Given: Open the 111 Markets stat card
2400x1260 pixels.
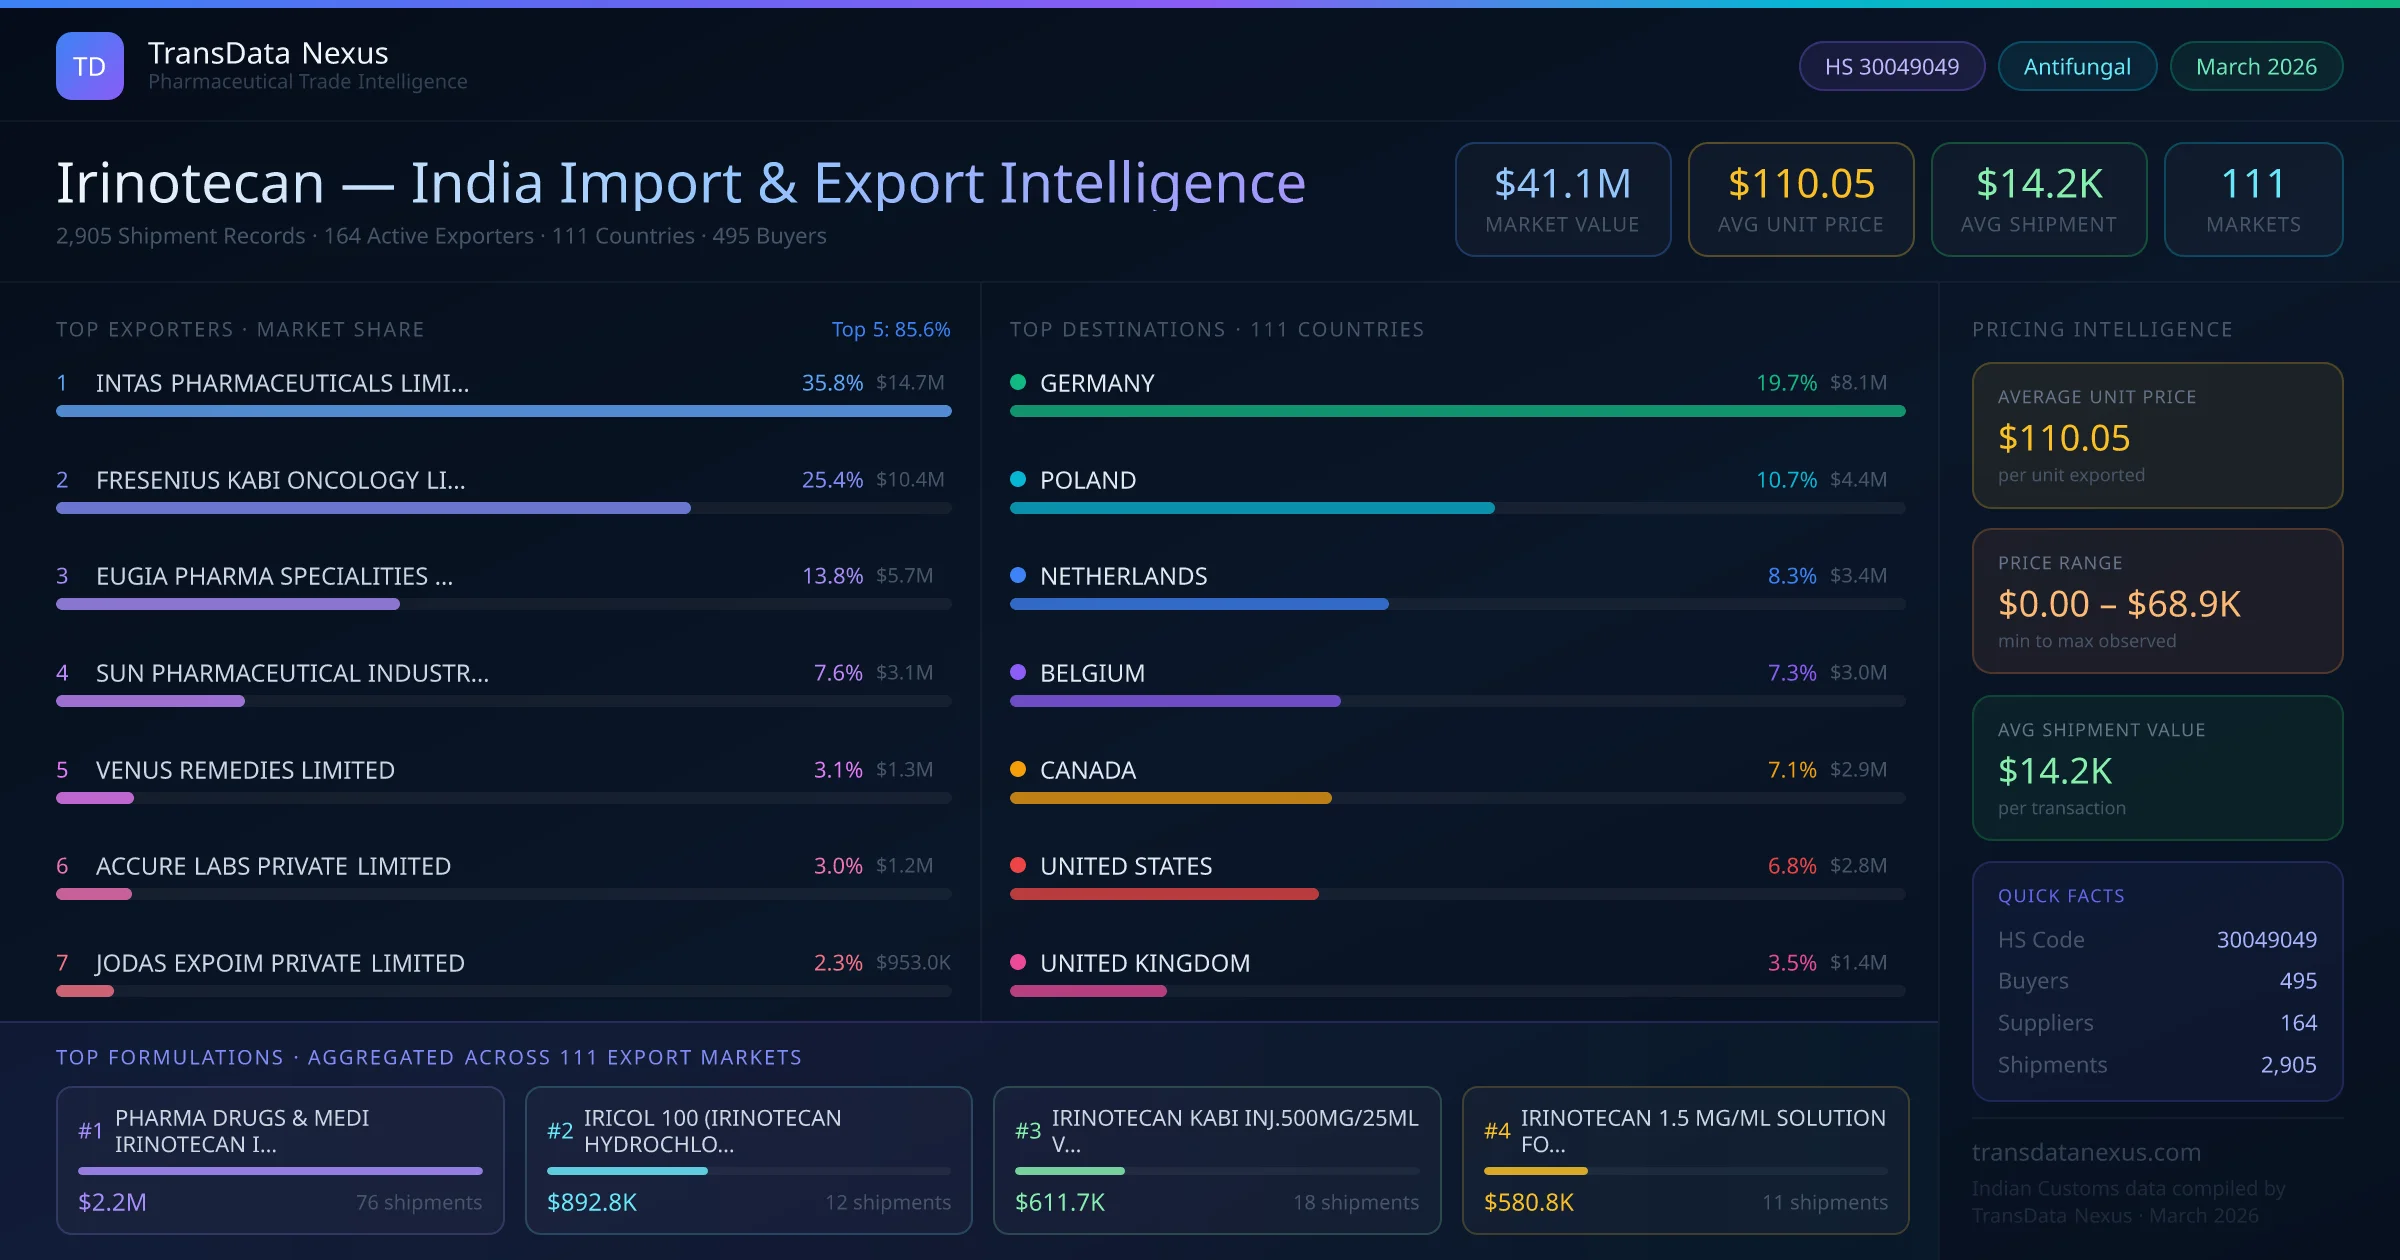Looking at the screenshot, I should pos(2252,199).
